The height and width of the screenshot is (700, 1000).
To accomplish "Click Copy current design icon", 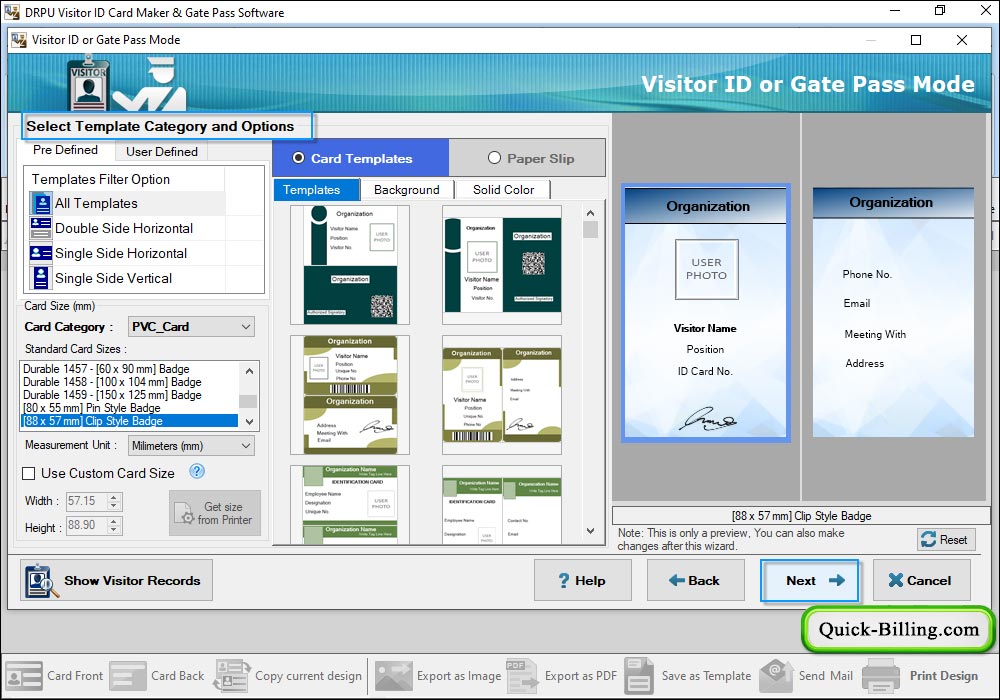I will click(x=232, y=676).
